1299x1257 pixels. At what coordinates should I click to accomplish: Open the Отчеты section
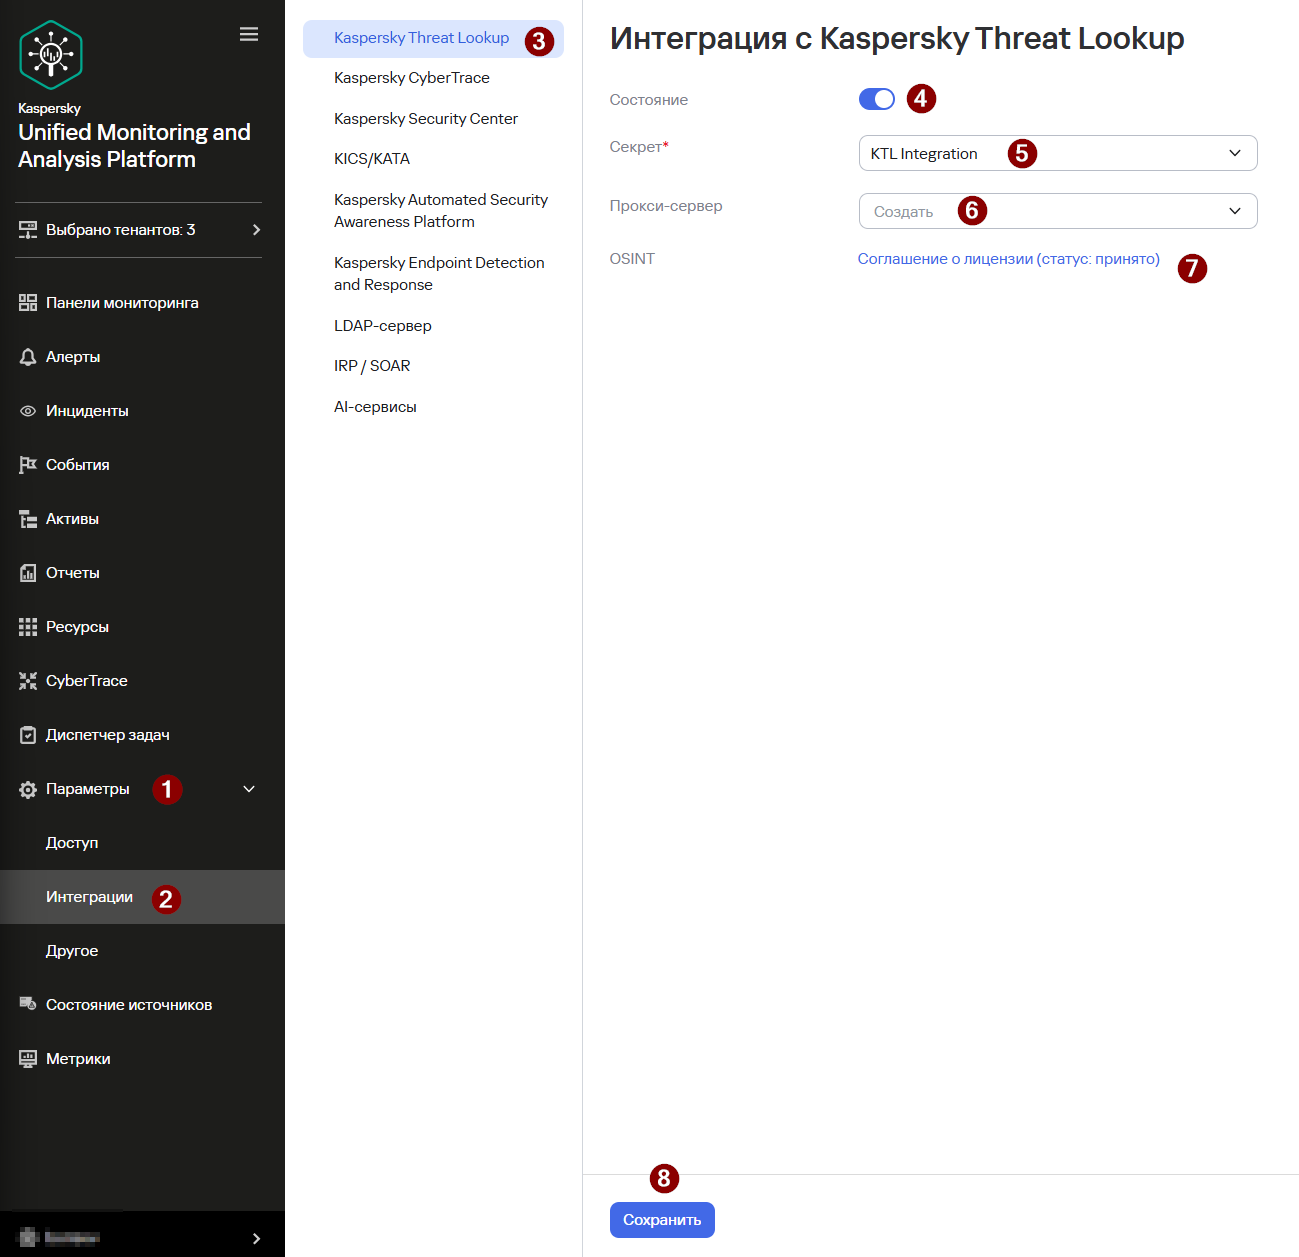[x=73, y=573]
